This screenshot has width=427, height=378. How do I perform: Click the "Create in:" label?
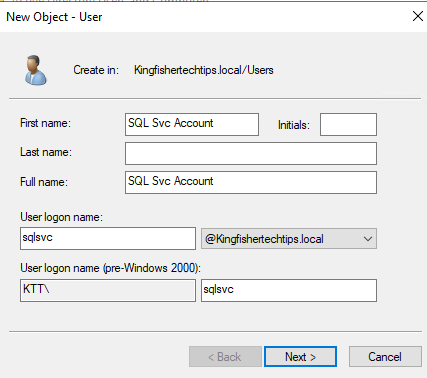click(96, 70)
